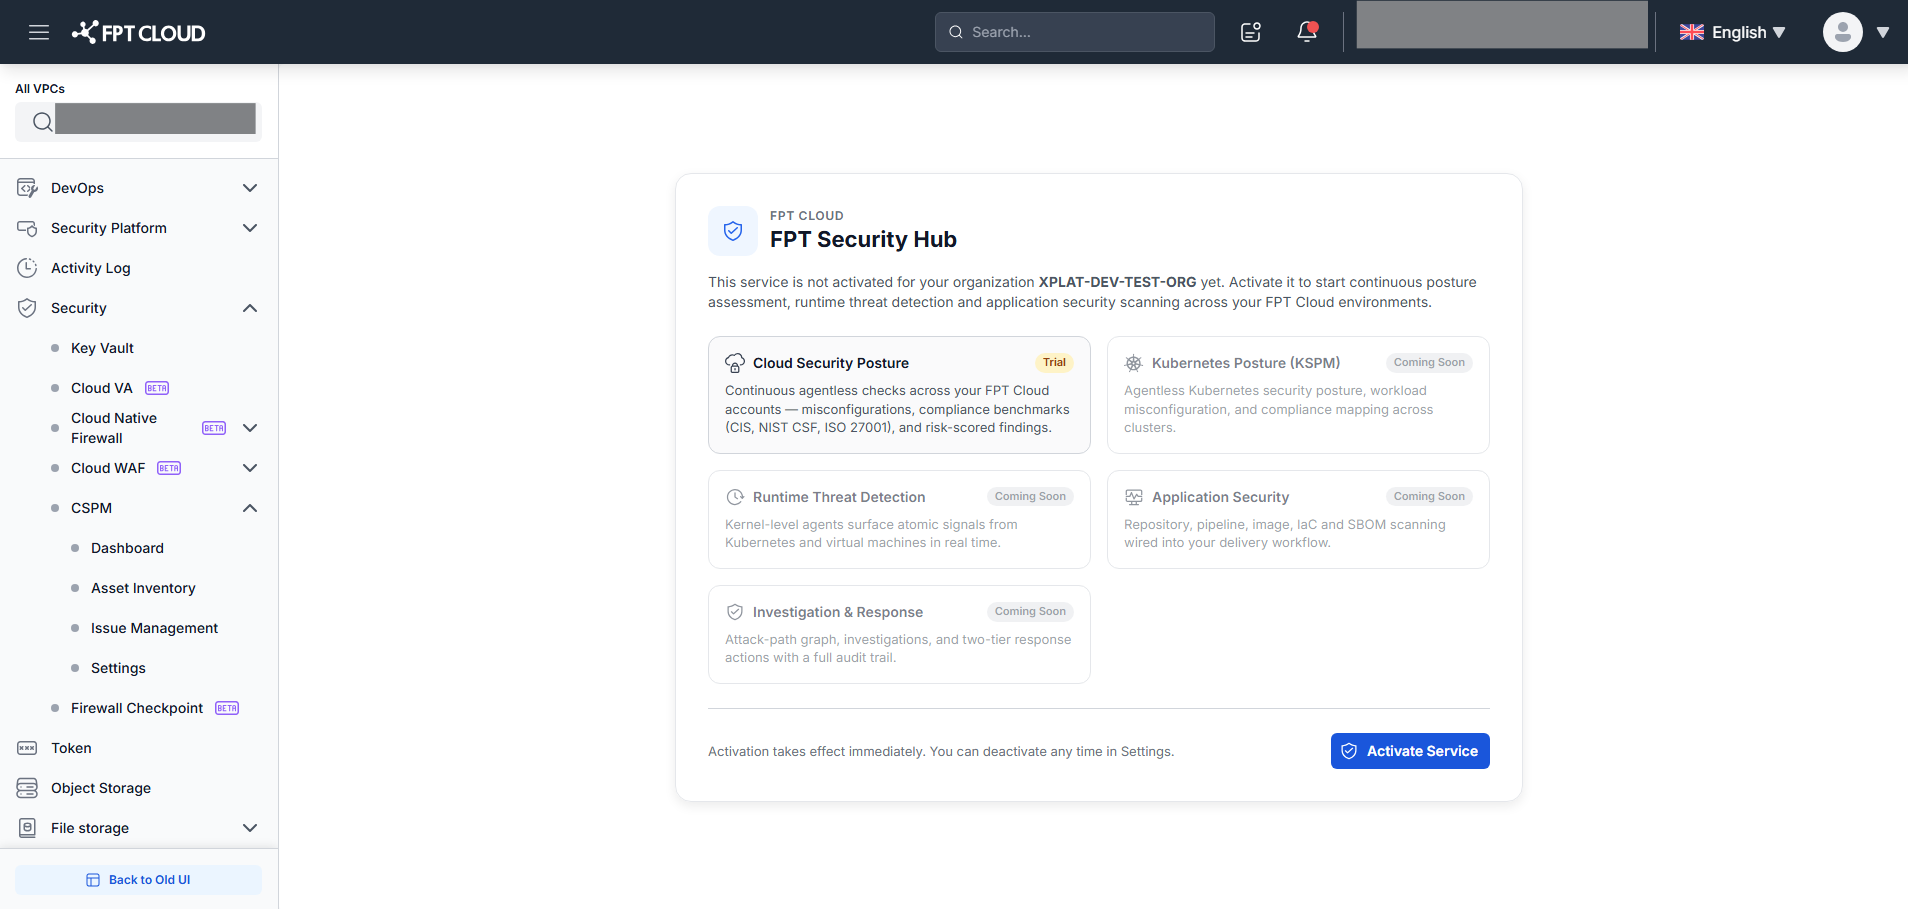Click the redacted account box in header
This screenshot has width=1908, height=909.
pos(1502,25)
